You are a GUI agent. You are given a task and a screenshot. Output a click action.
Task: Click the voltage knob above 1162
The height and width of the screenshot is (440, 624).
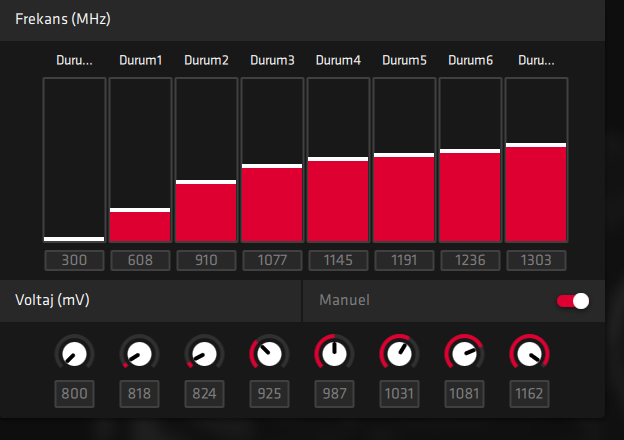click(x=529, y=354)
